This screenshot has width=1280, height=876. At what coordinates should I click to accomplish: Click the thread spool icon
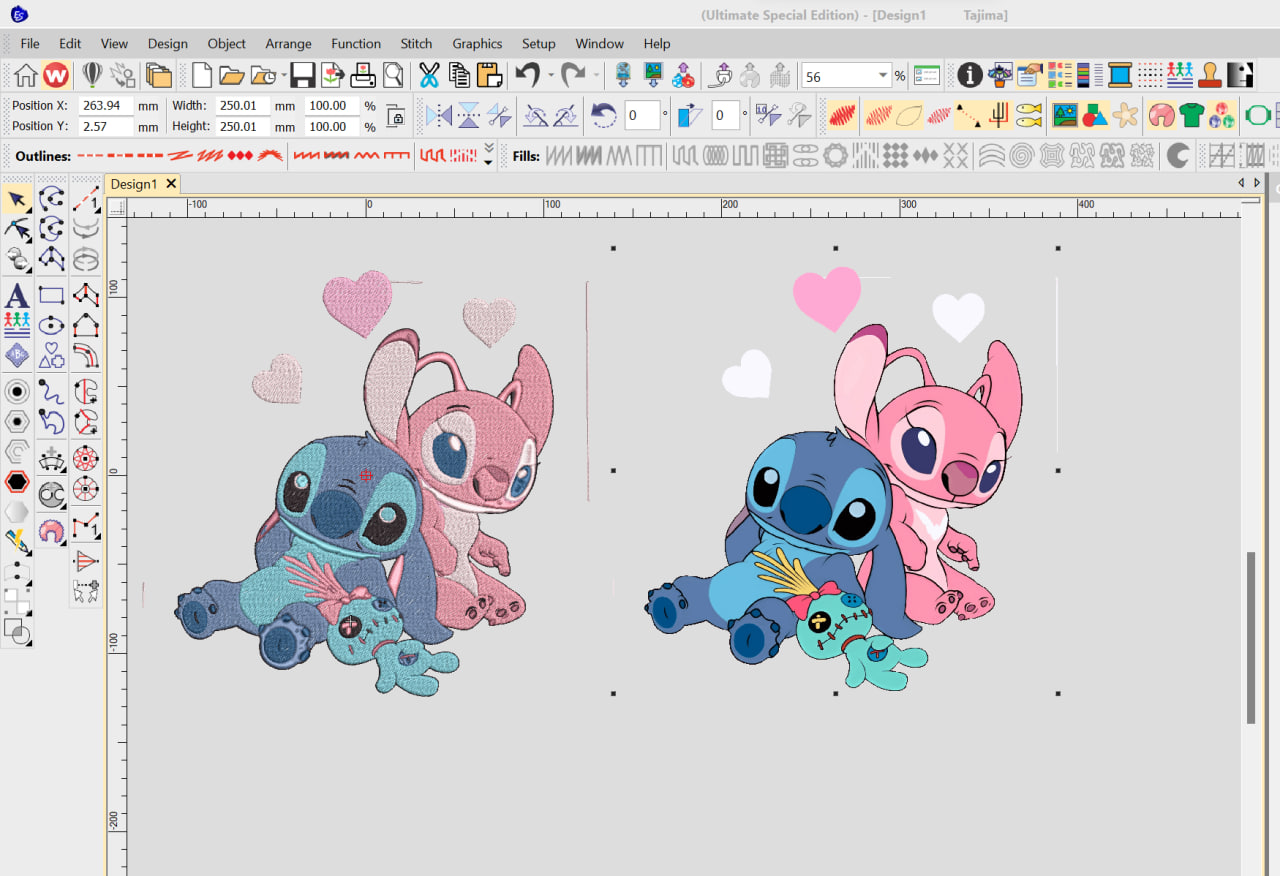click(1120, 75)
